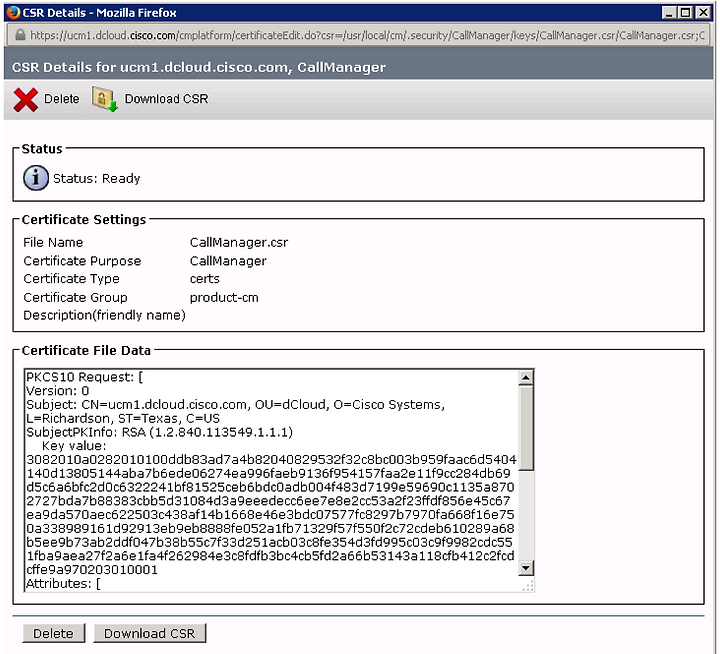Screen dimensions: 720x654
Task: Click the bottom Download CSR button
Action: (x=150, y=633)
